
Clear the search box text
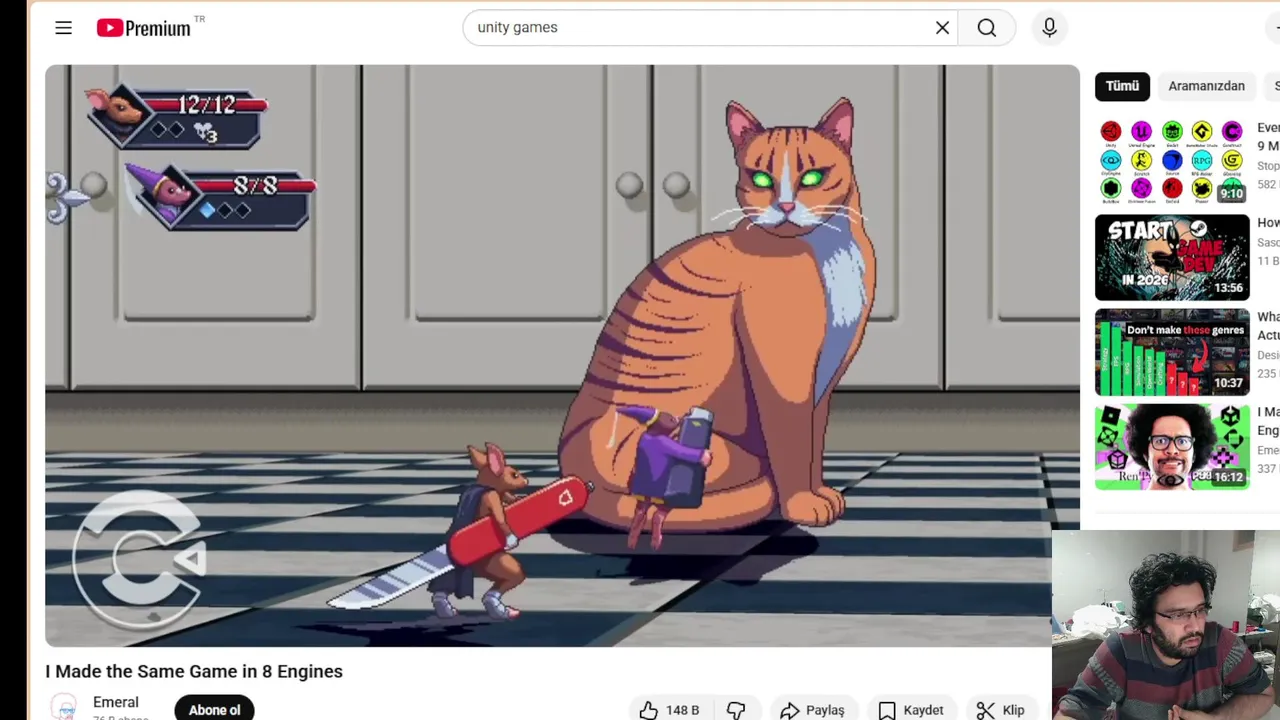[x=942, y=28]
